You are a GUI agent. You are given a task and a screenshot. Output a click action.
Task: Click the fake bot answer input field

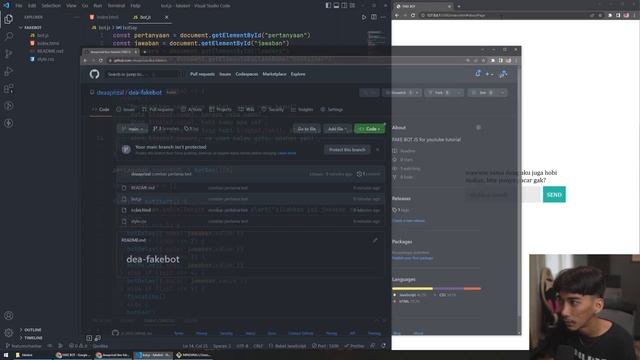pos(503,195)
